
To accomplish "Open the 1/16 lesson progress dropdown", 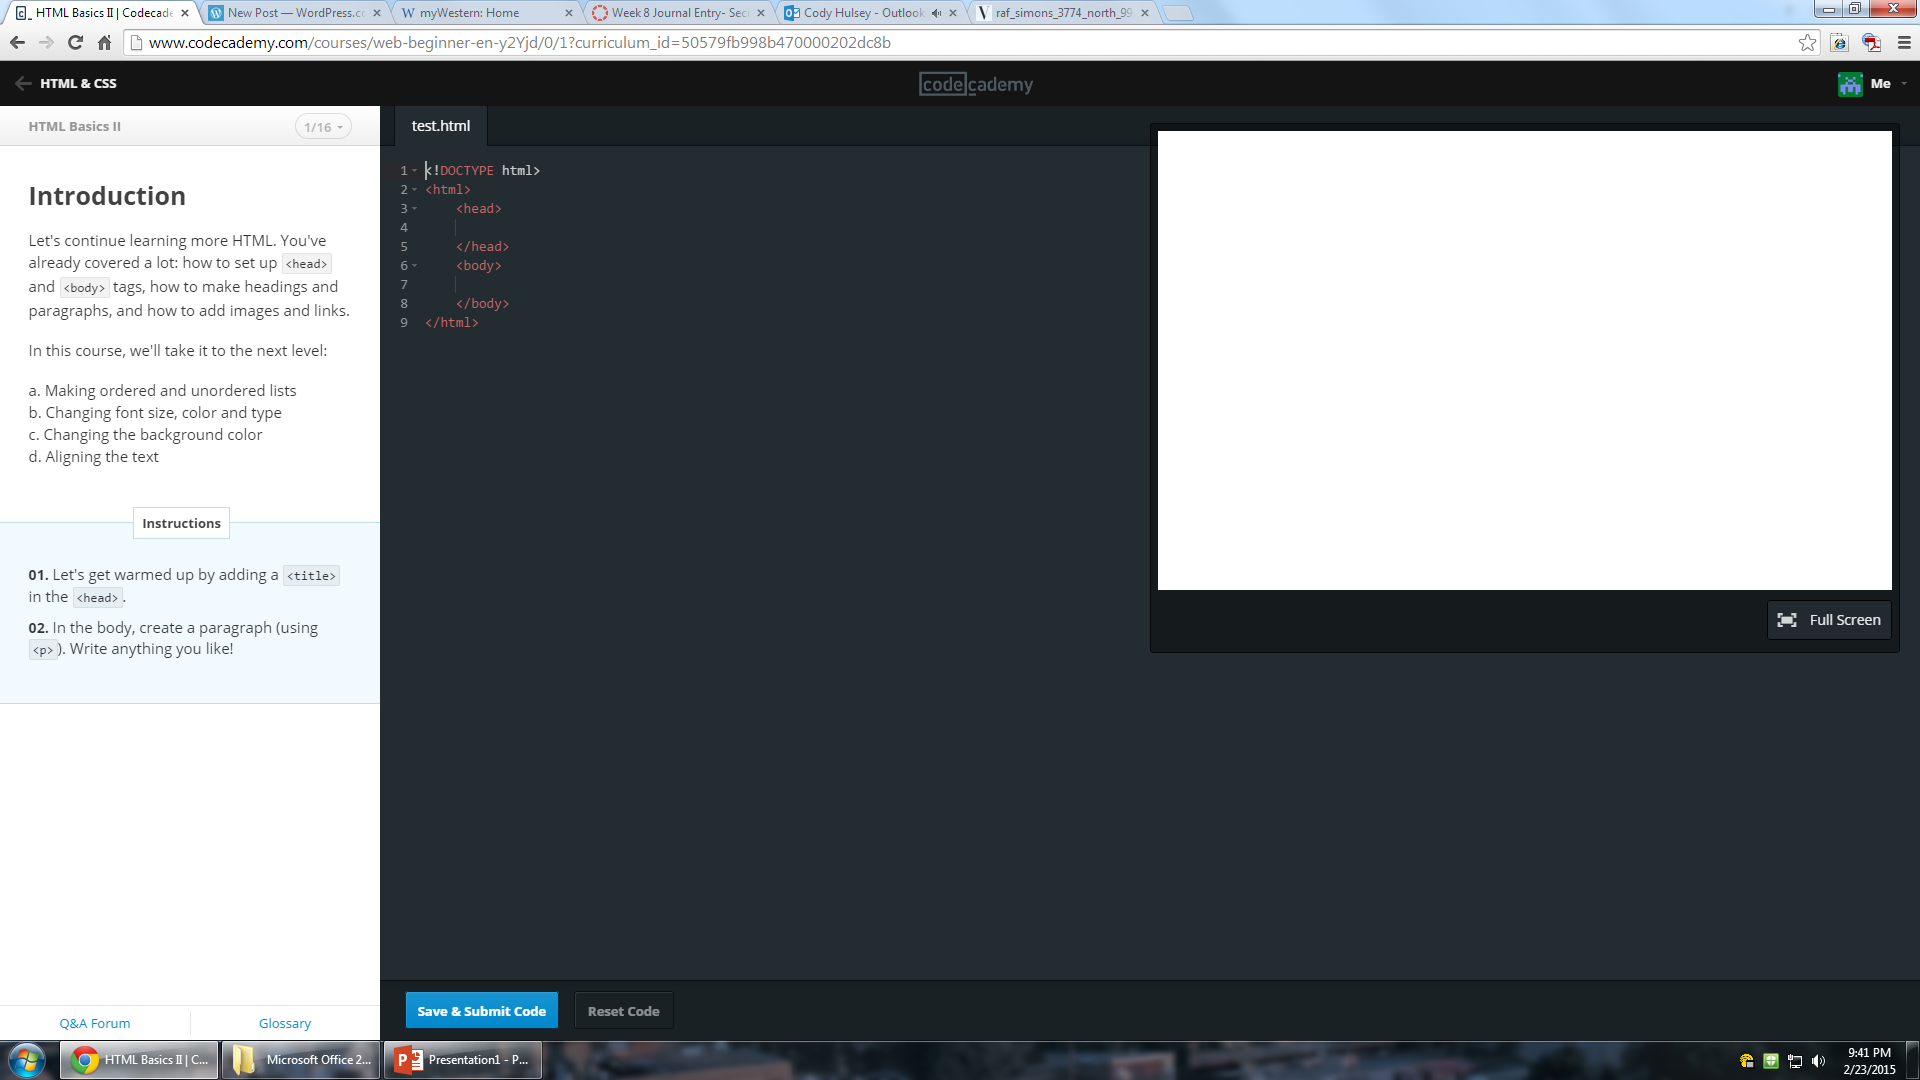I will tap(323, 127).
